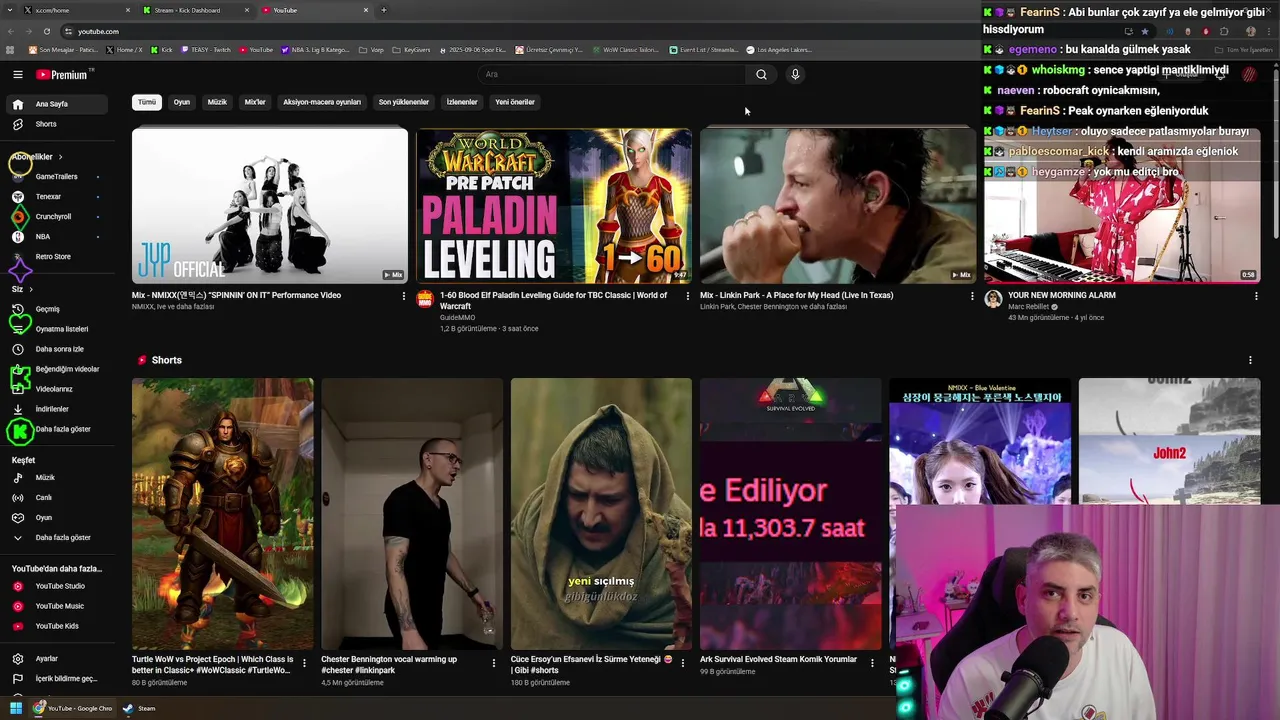The height and width of the screenshot is (720, 1280).
Task: Click the search magnifier button
Action: tap(761, 74)
